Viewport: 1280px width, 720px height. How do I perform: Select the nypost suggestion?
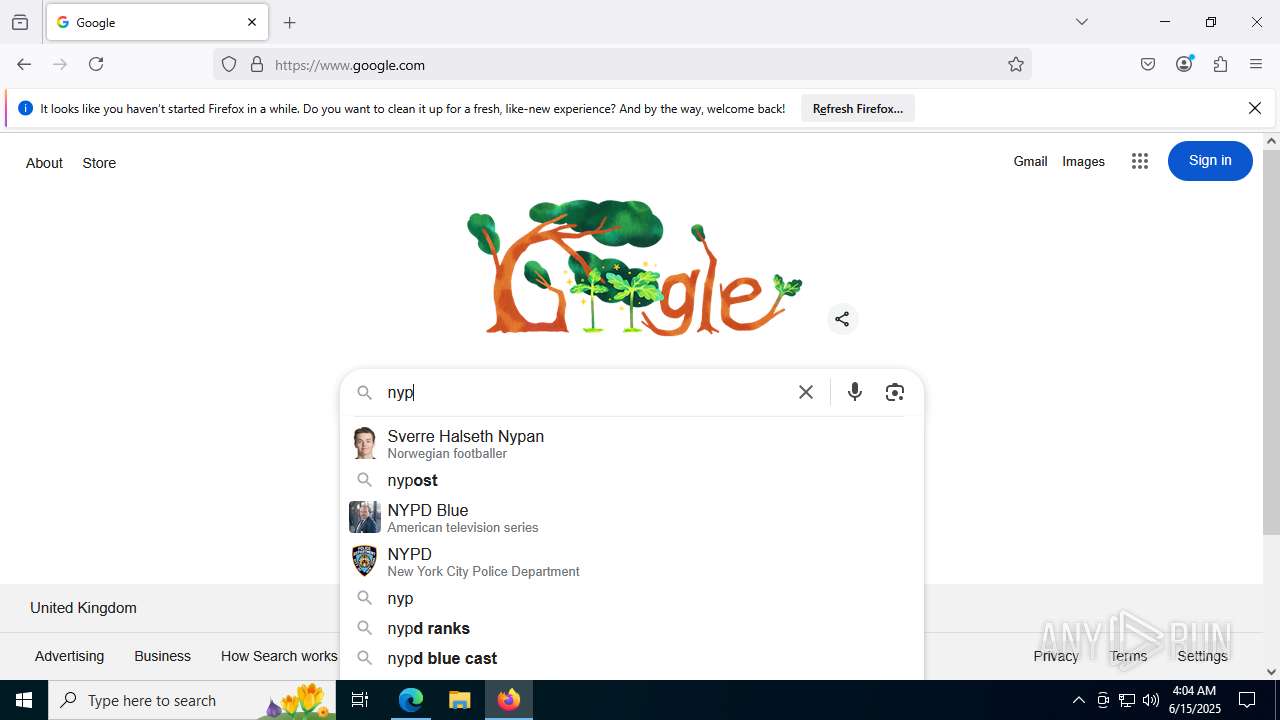pyautogui.click(x=632, y=480)
